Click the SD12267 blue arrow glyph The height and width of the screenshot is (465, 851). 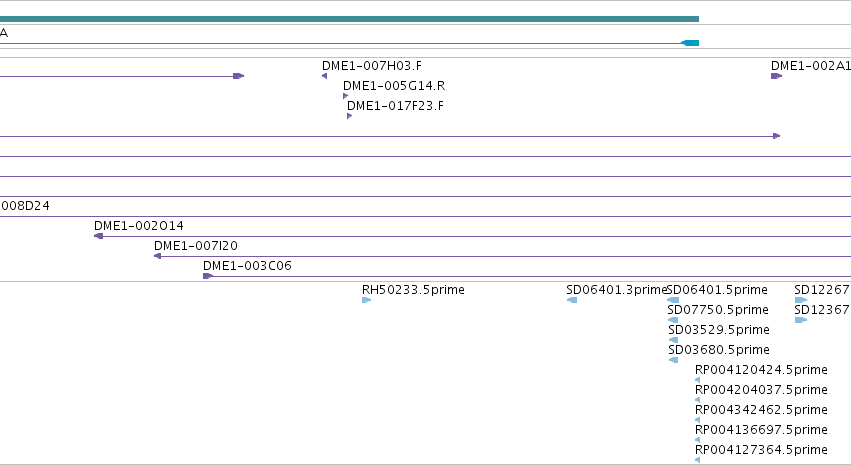[801, 300]
